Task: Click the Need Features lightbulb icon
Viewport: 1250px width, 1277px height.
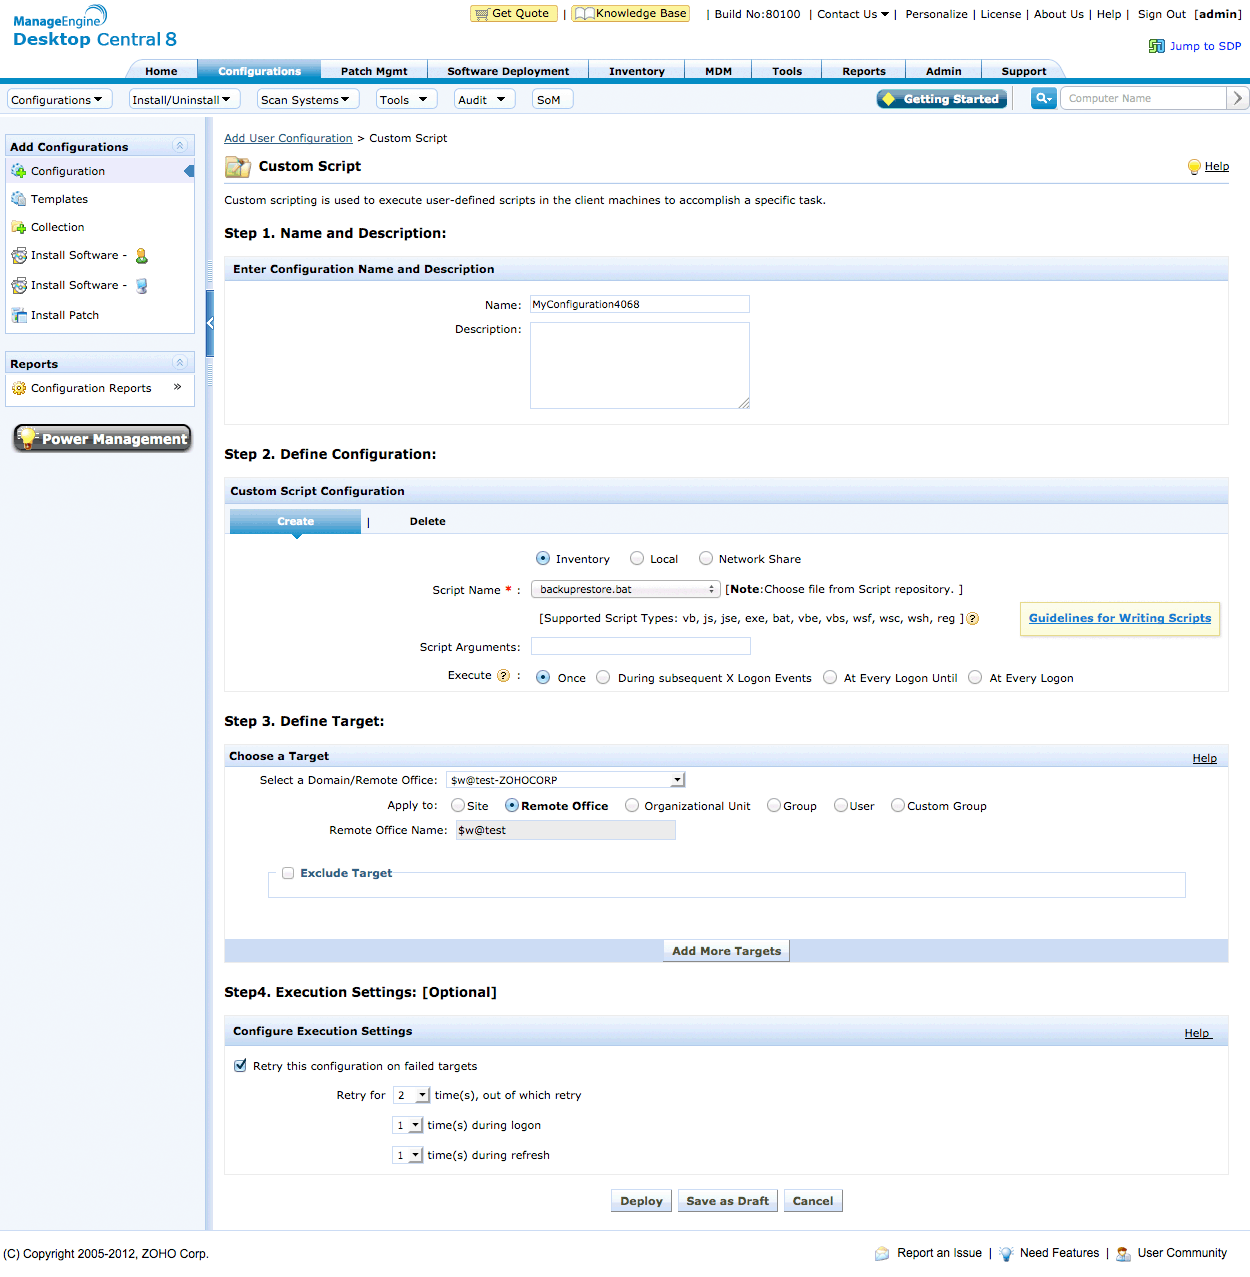Action: click(1006, 1254)
